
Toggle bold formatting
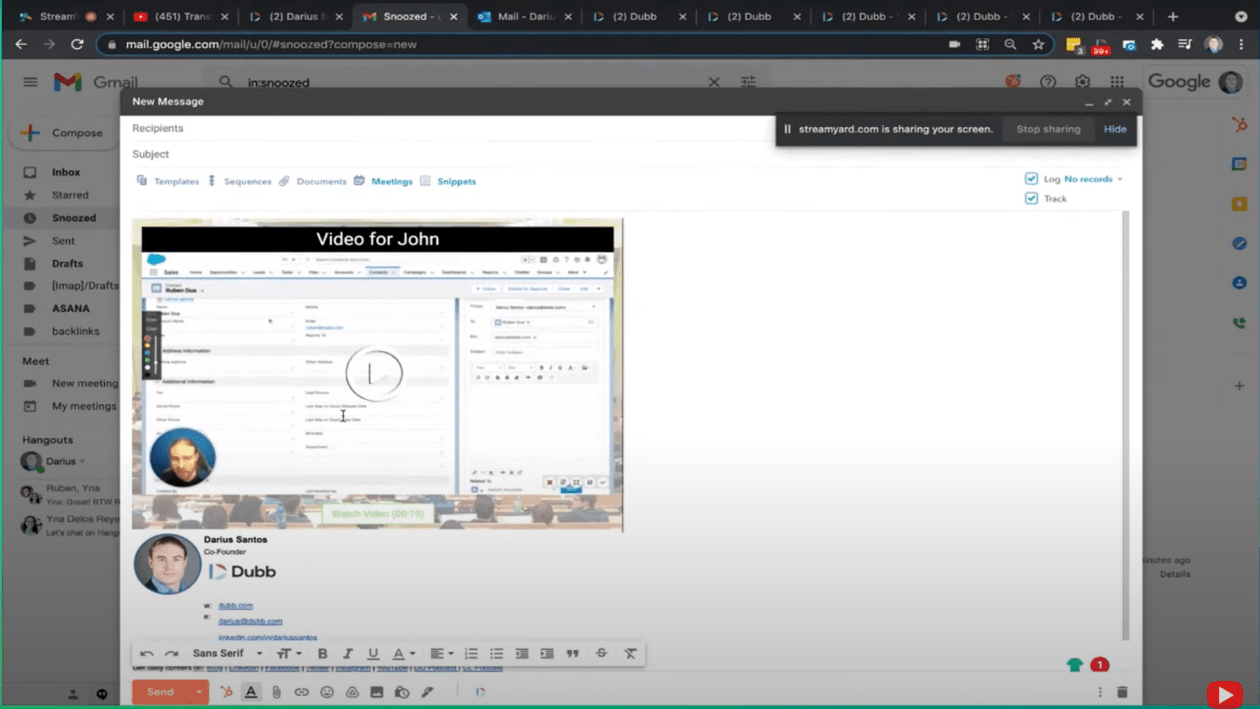tap(322, 653)
